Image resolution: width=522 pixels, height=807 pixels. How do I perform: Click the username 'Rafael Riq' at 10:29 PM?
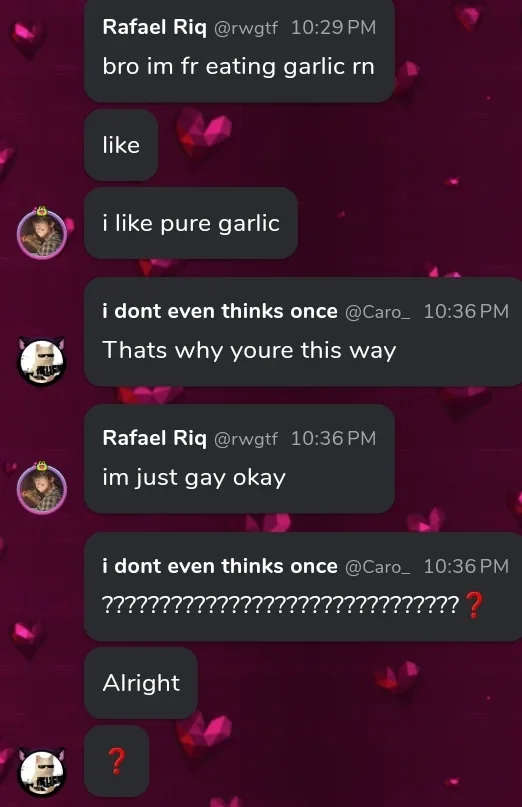tap(154, 27)
